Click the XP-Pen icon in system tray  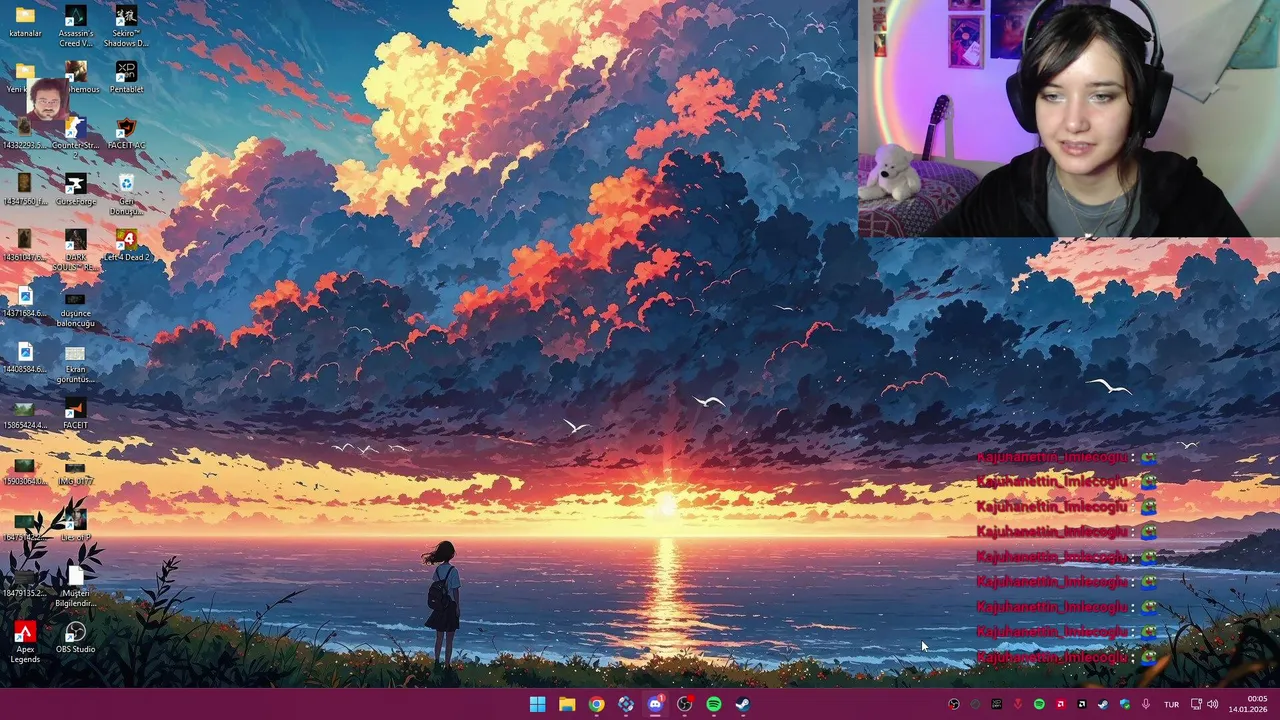tap(997, 704)
